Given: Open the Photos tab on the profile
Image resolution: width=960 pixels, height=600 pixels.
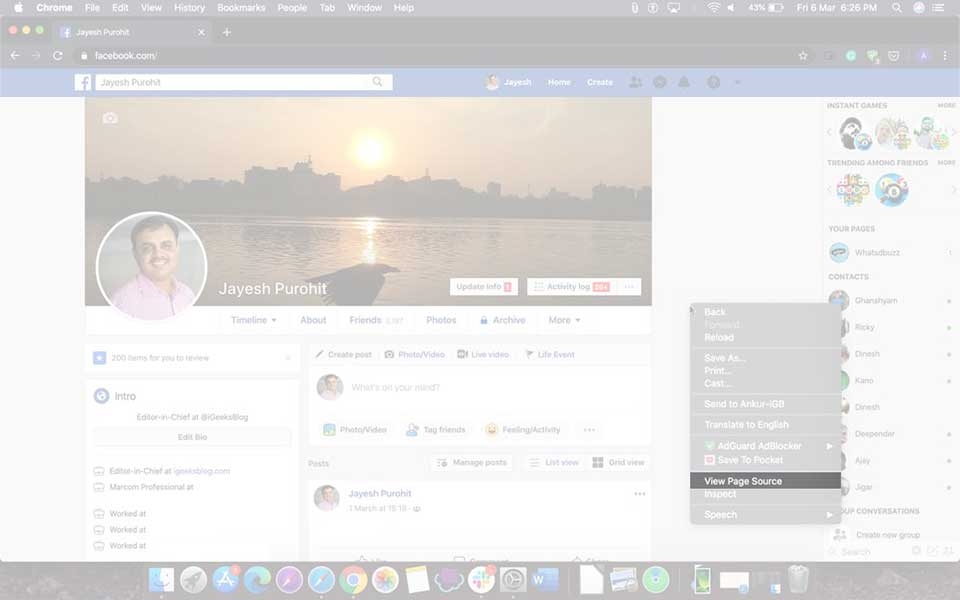Looking at the screenshot, I should (x=441, y=320).
